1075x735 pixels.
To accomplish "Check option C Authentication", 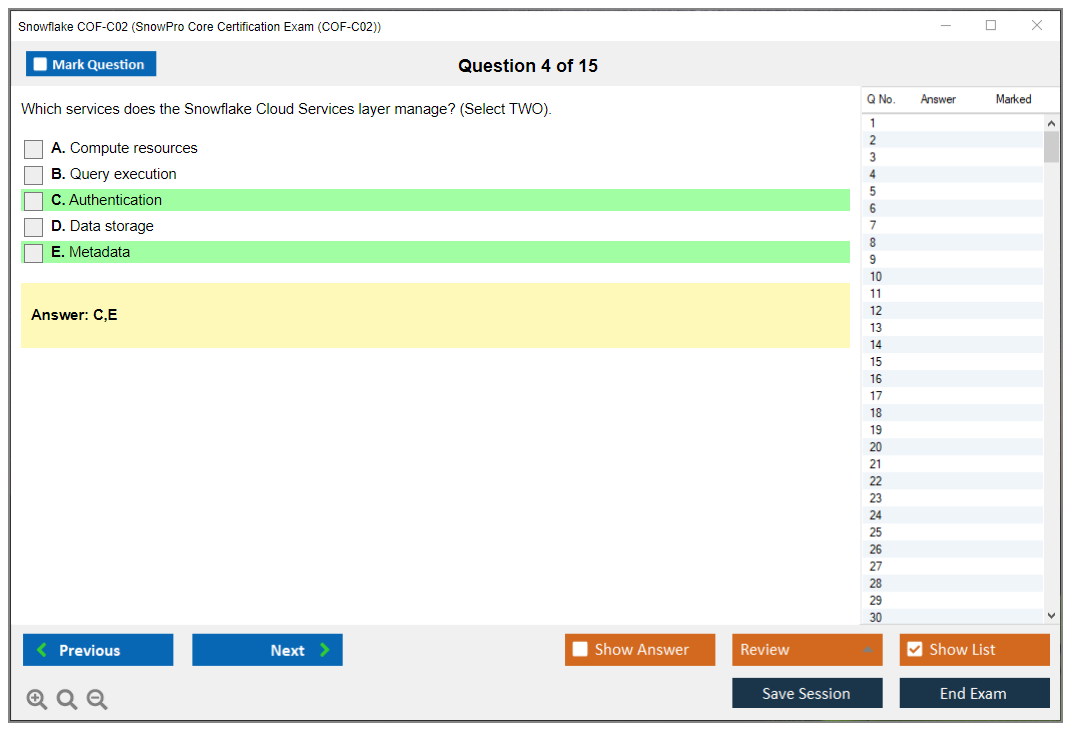I will pos(34,201).
